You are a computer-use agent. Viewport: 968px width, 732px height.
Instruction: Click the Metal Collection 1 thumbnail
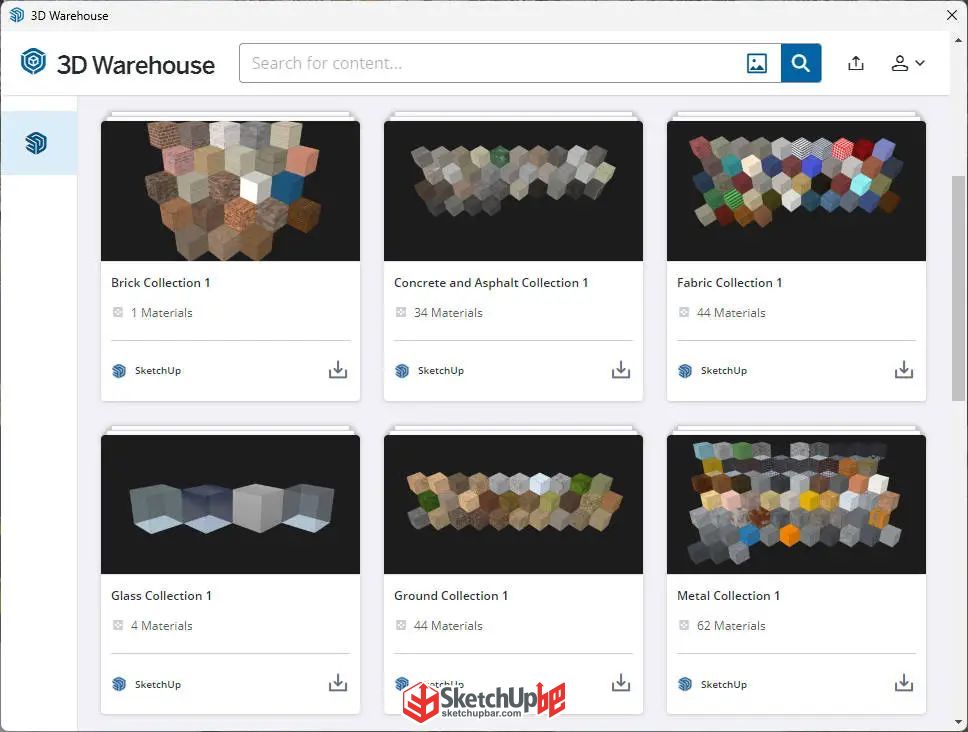796,504
